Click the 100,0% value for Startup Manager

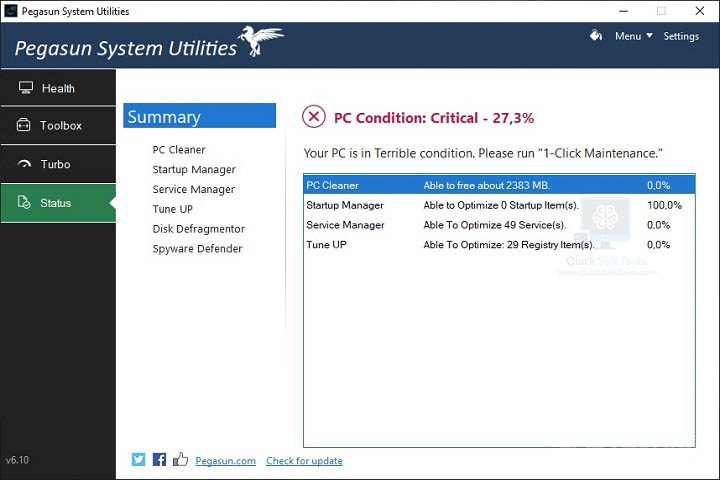tap(664, 205)
